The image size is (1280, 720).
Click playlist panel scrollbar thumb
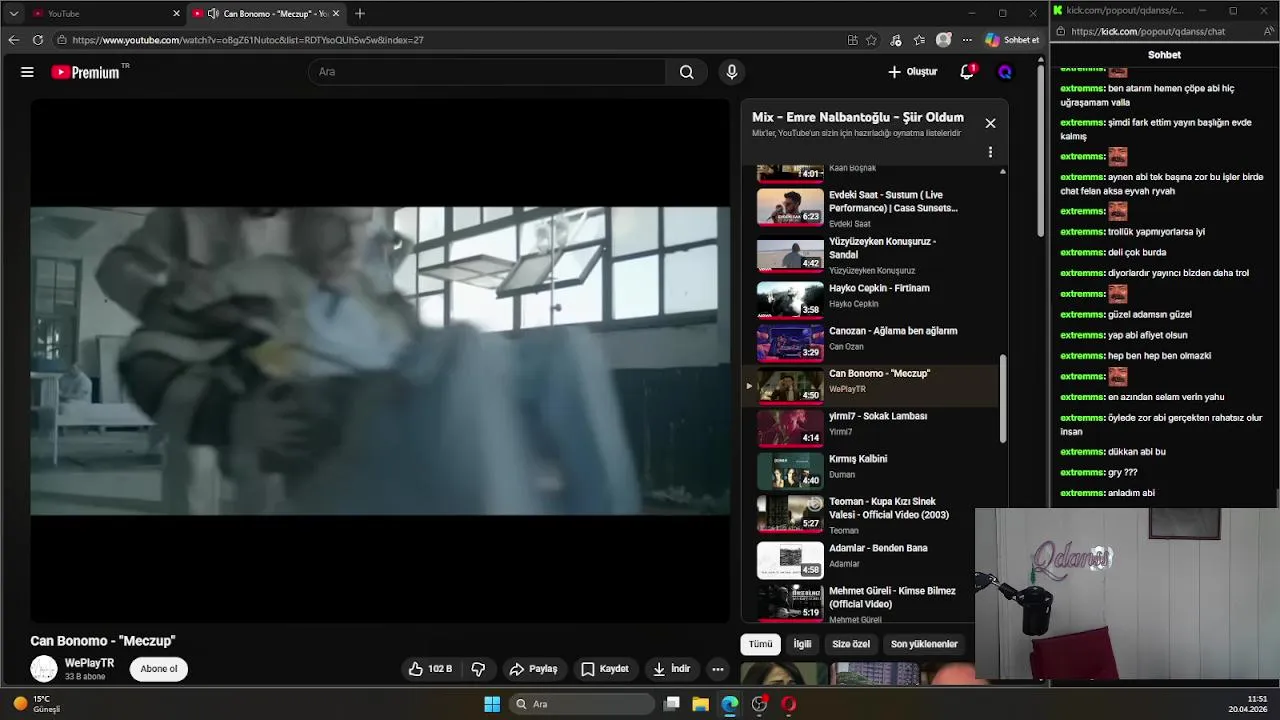point(1002,400)
